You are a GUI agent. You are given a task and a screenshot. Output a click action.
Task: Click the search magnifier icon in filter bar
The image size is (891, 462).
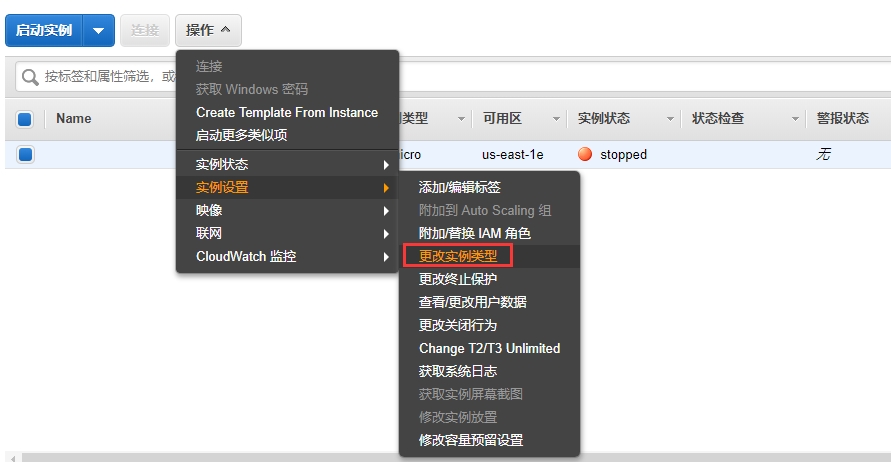pyautogui.click(x=30, y=77)
